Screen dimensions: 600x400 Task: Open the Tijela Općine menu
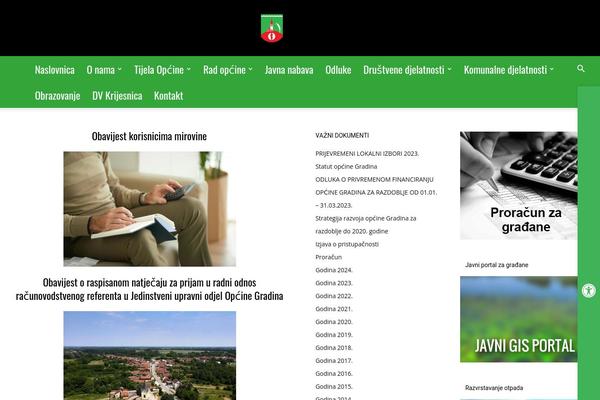click(x=159, y=70)
